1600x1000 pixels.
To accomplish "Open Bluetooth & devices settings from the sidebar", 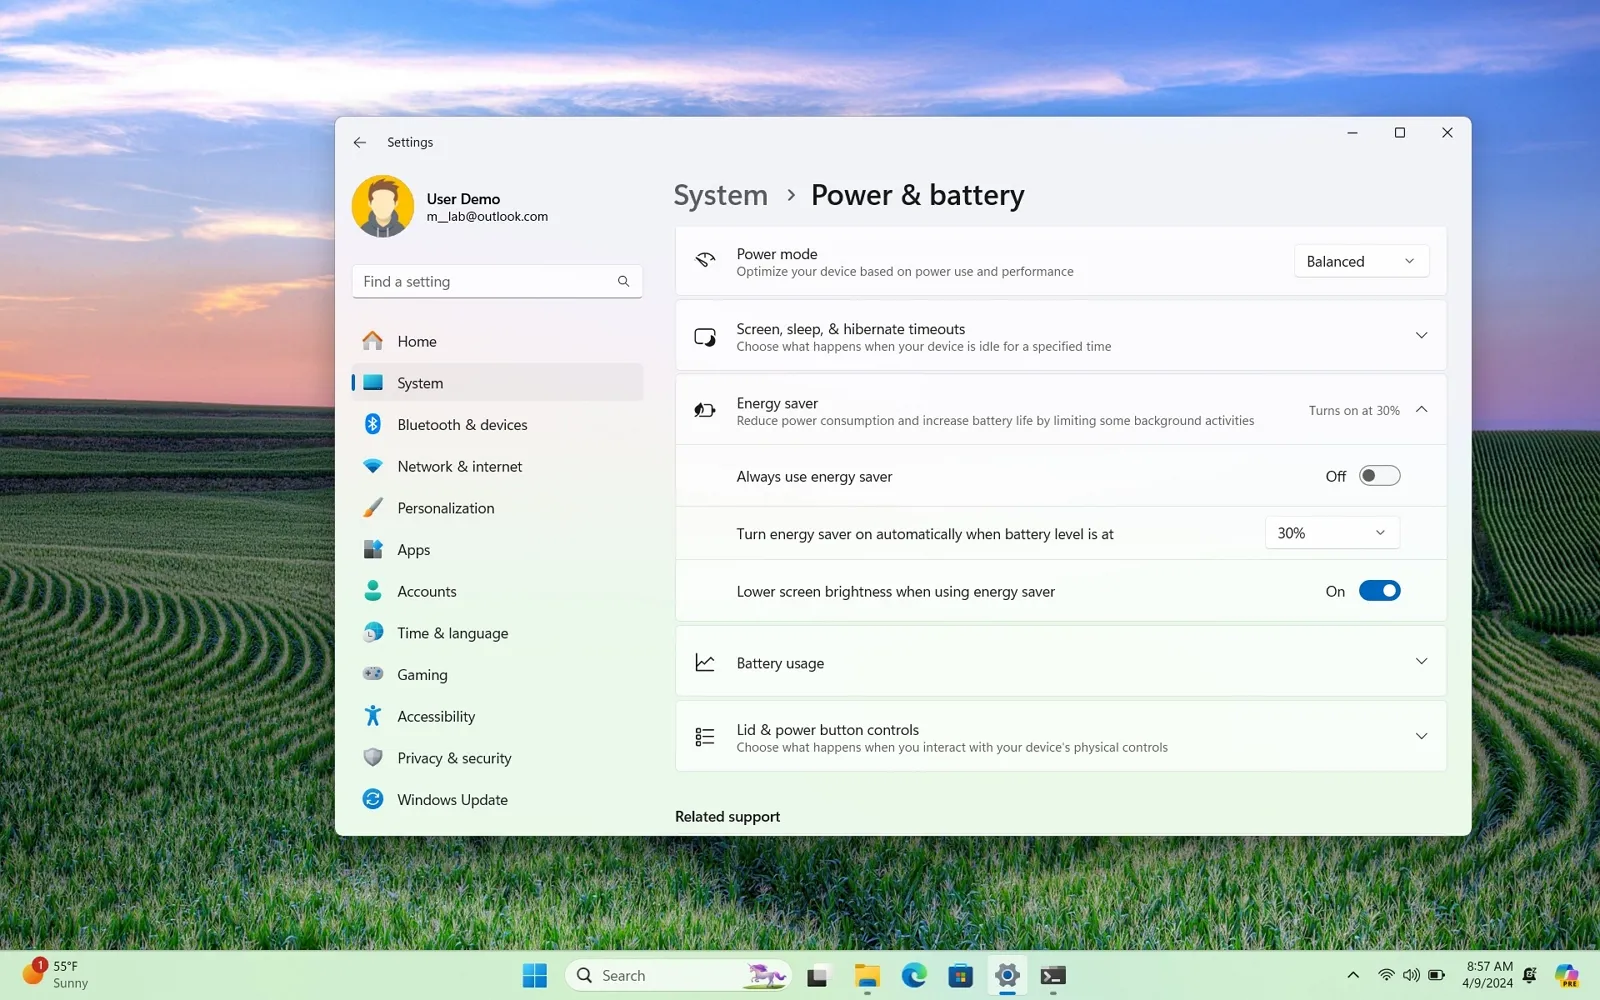I will [462, 424].
